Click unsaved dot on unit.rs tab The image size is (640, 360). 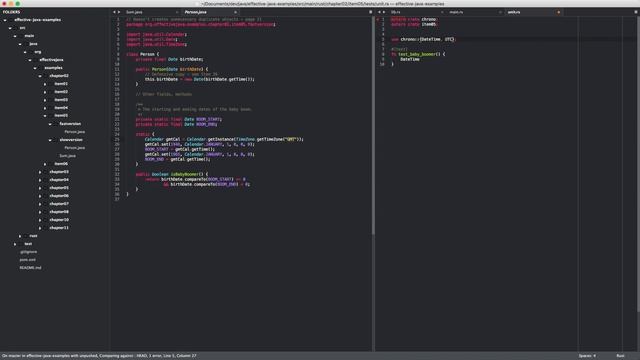coord(559,12)
